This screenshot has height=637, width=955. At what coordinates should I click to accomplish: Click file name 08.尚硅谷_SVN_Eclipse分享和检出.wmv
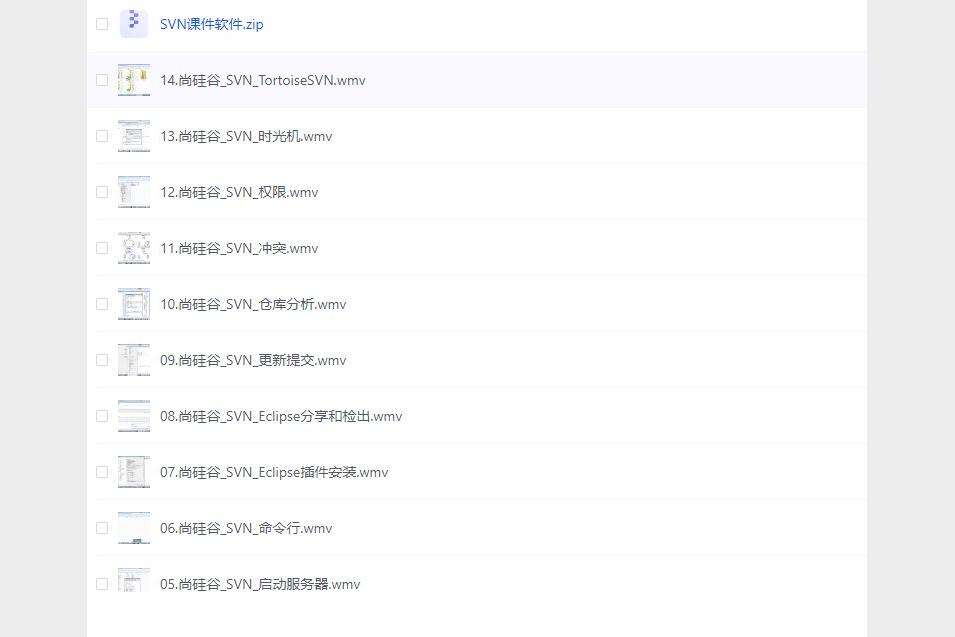click(281, 417)
